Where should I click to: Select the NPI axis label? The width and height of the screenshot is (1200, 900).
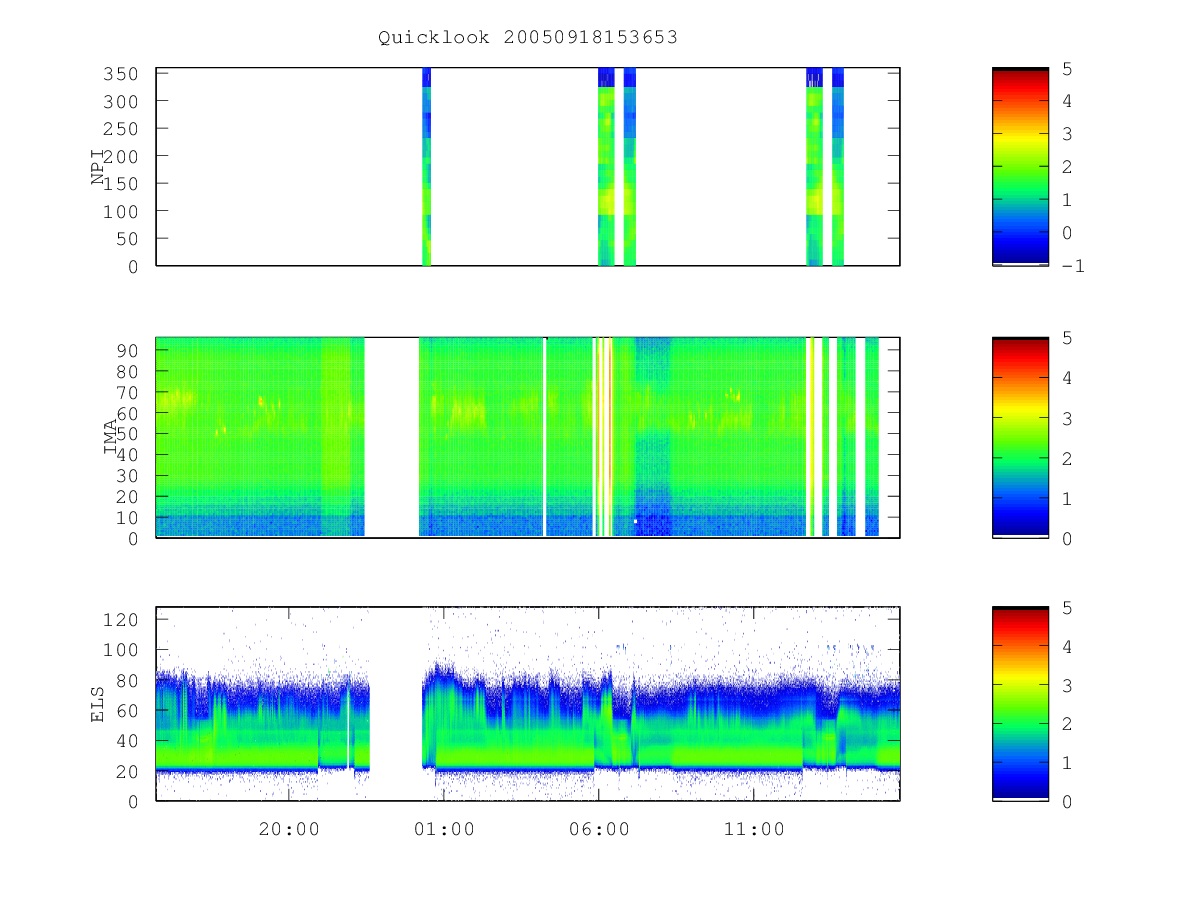pyautogui.click(x=99, y=167)
